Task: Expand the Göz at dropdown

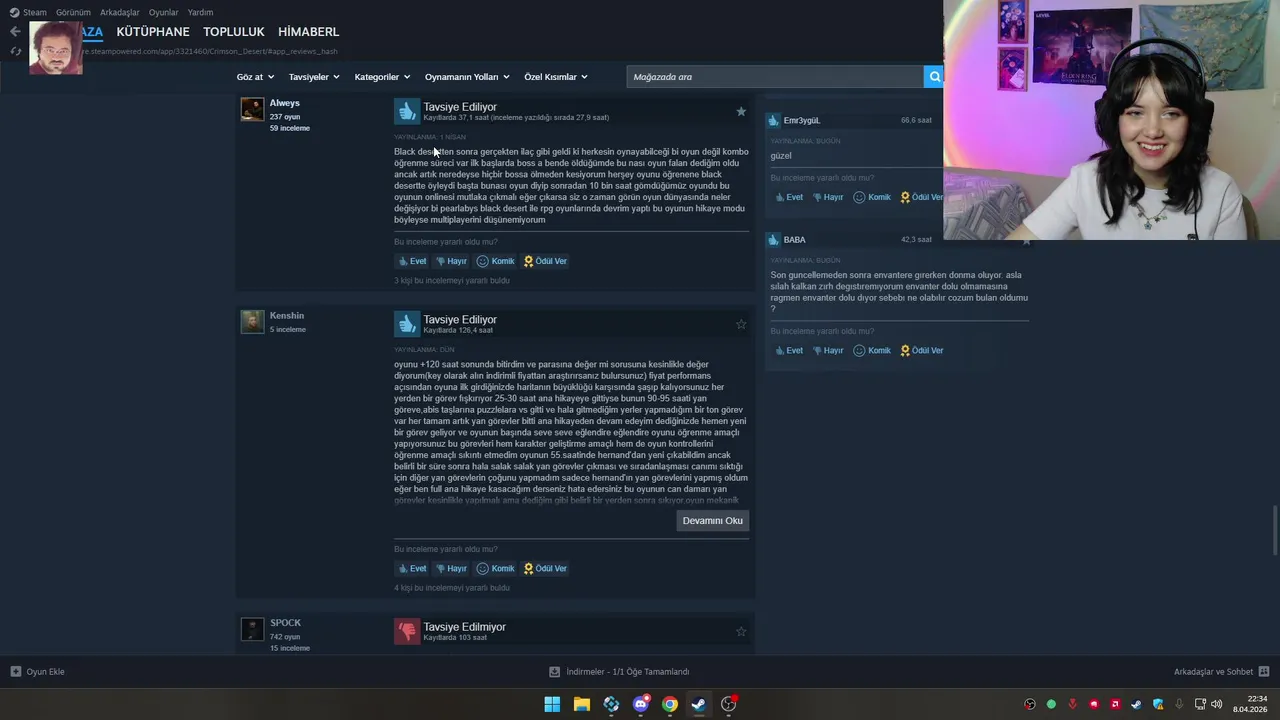Action: (255, 77)
